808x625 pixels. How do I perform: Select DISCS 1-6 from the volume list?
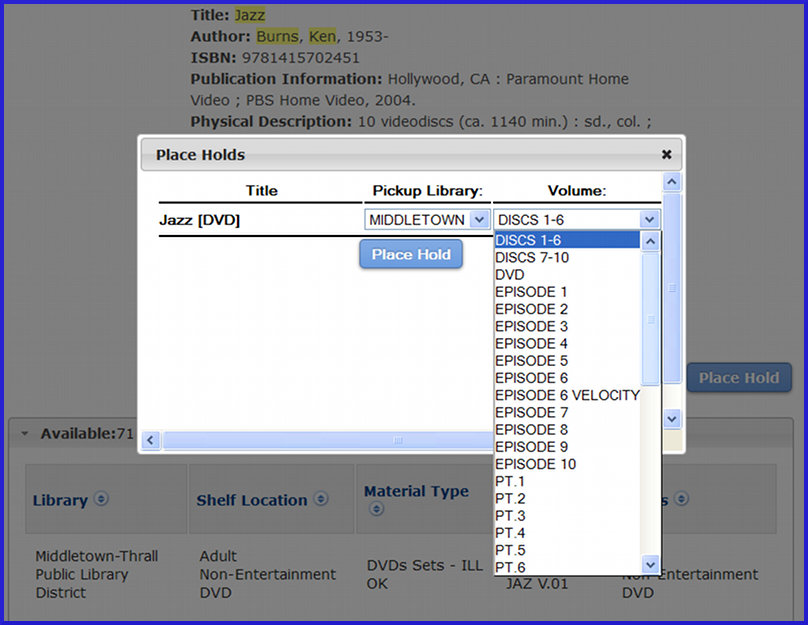(567, 240)
